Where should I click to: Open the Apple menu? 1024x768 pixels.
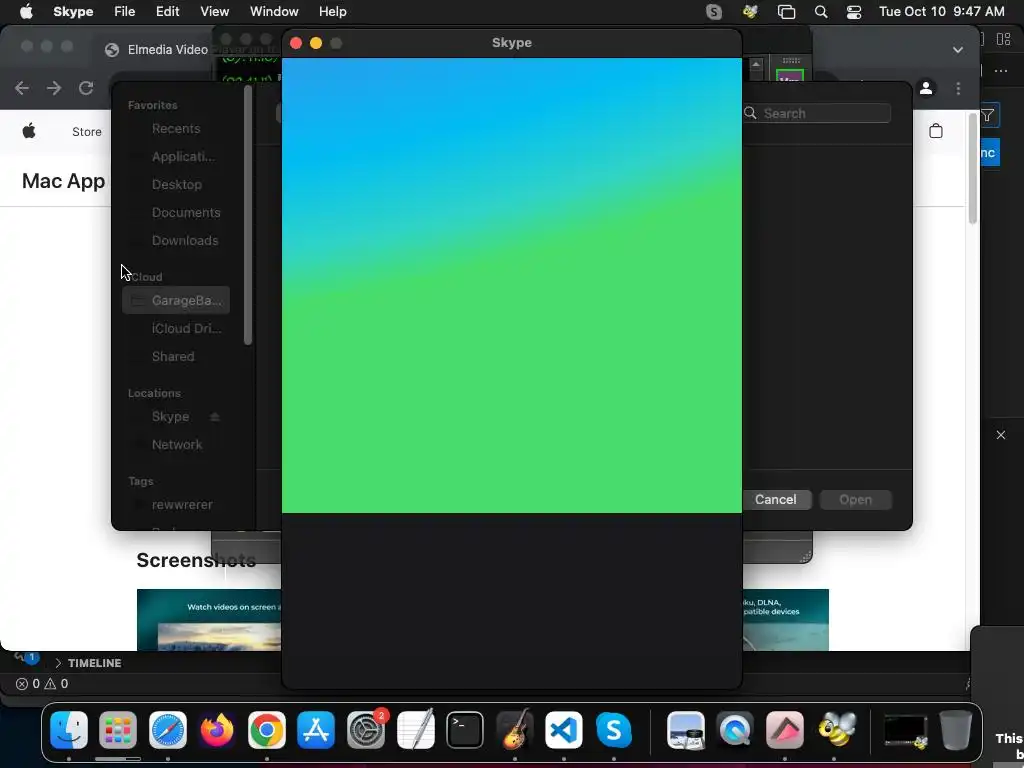(26, 12)
